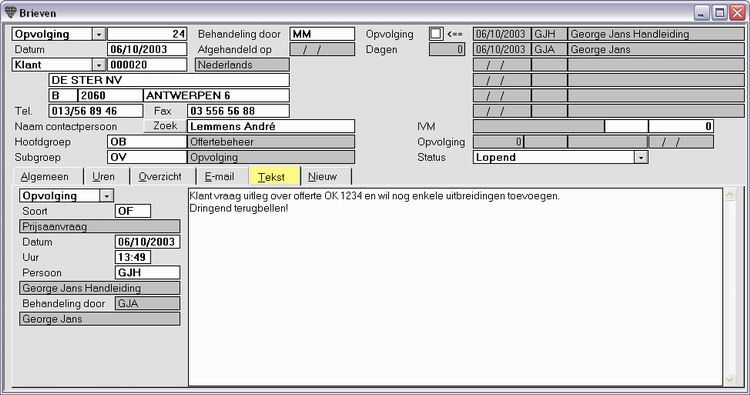The height and width of the screenshot is (395, 750).
Task: Maximize the Brieven window
Action: click(x=719, y=13)
